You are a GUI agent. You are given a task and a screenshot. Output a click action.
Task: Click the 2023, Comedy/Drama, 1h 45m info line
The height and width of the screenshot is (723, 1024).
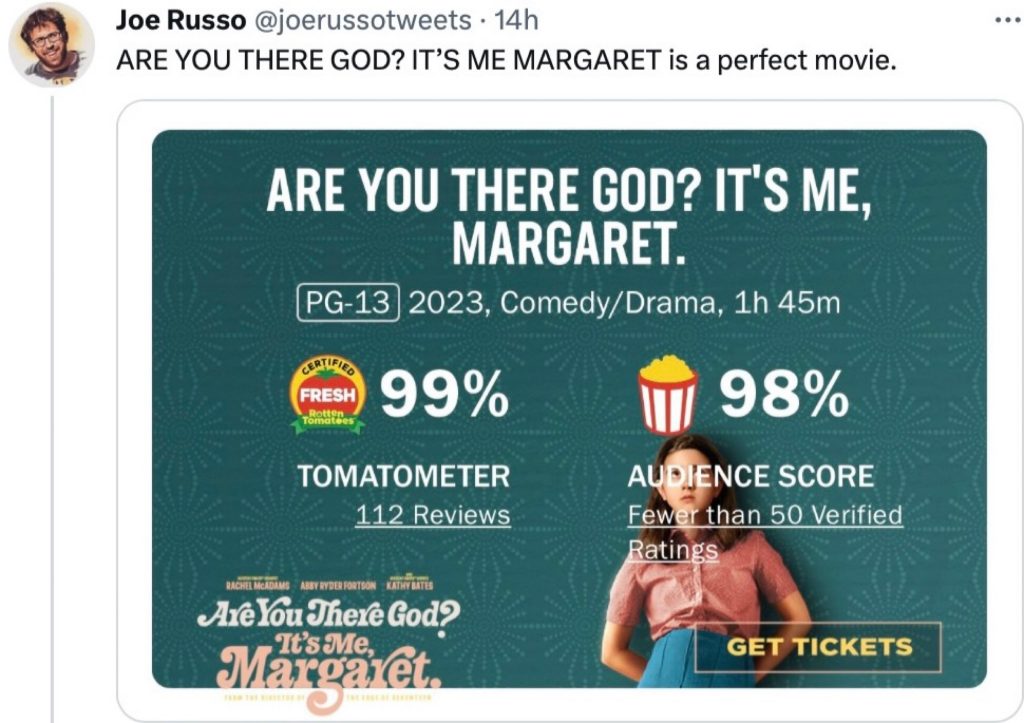[x=623, y=302]
